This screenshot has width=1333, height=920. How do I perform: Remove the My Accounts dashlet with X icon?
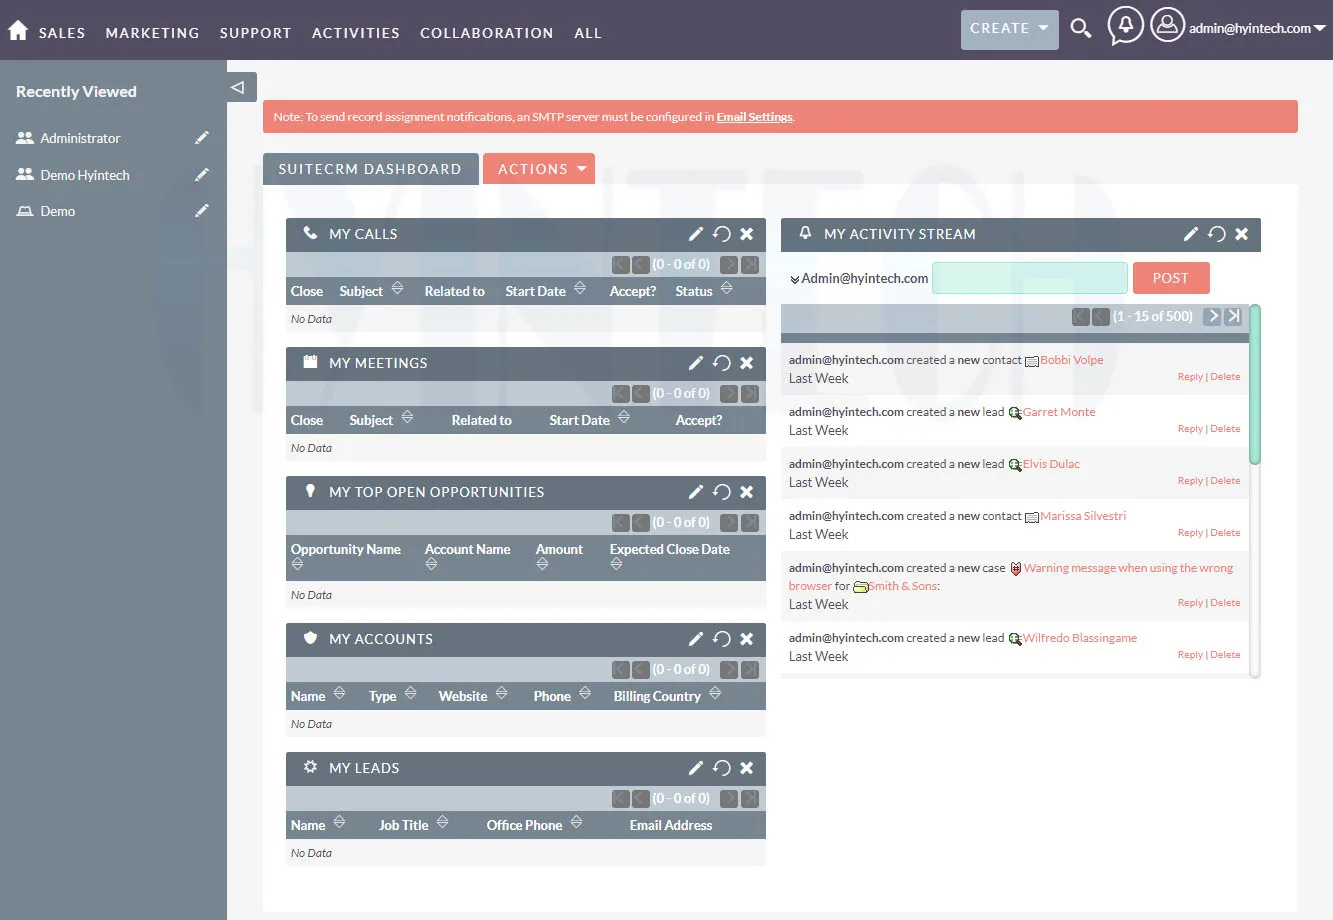point(747,639)
